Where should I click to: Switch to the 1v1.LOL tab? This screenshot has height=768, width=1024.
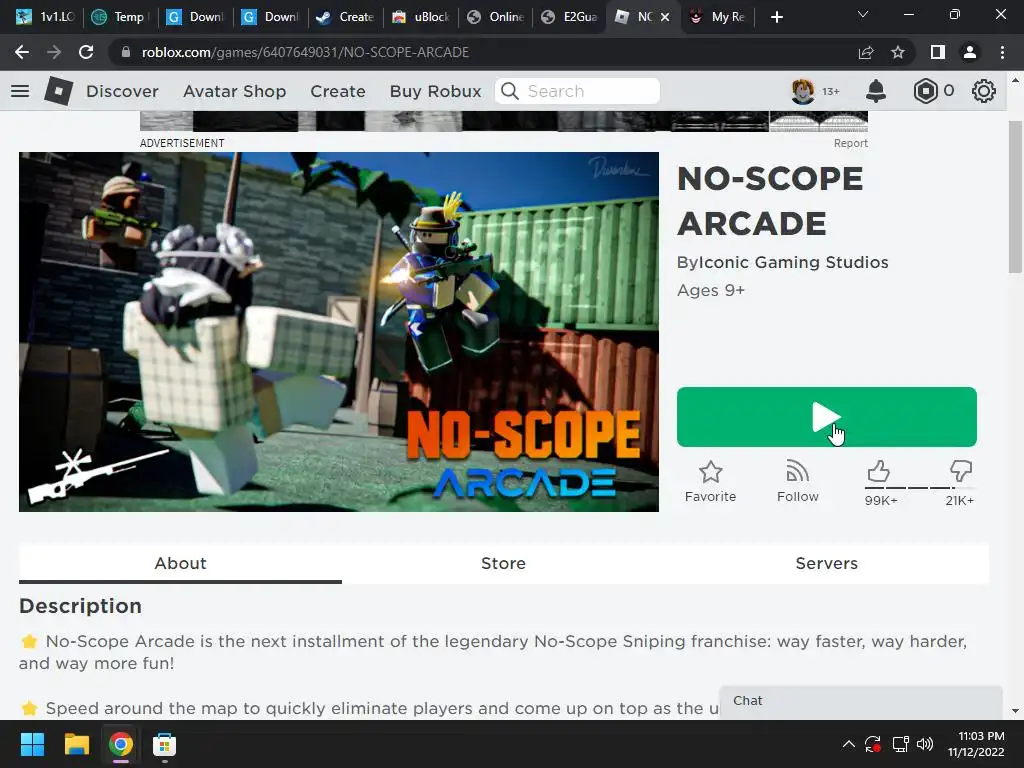point(44,17)
